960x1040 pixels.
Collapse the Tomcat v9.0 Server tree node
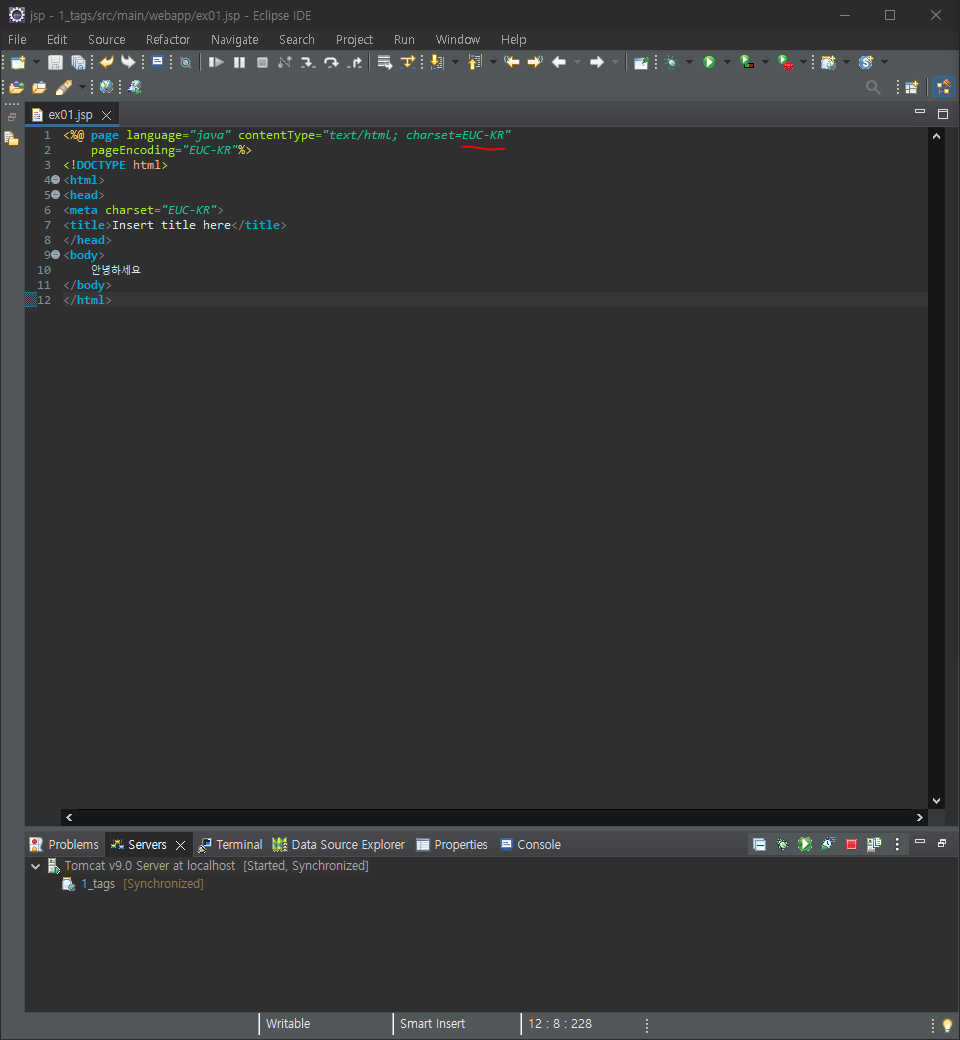coord(36,866)
